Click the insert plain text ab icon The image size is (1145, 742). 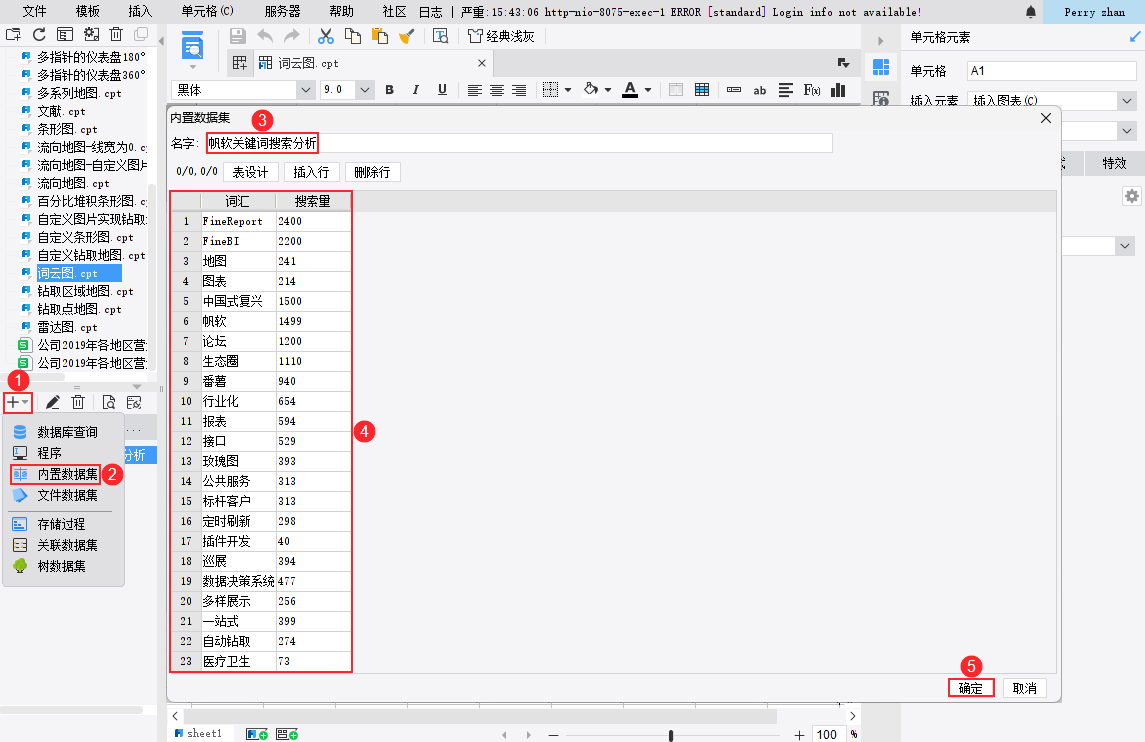[759, 90]
